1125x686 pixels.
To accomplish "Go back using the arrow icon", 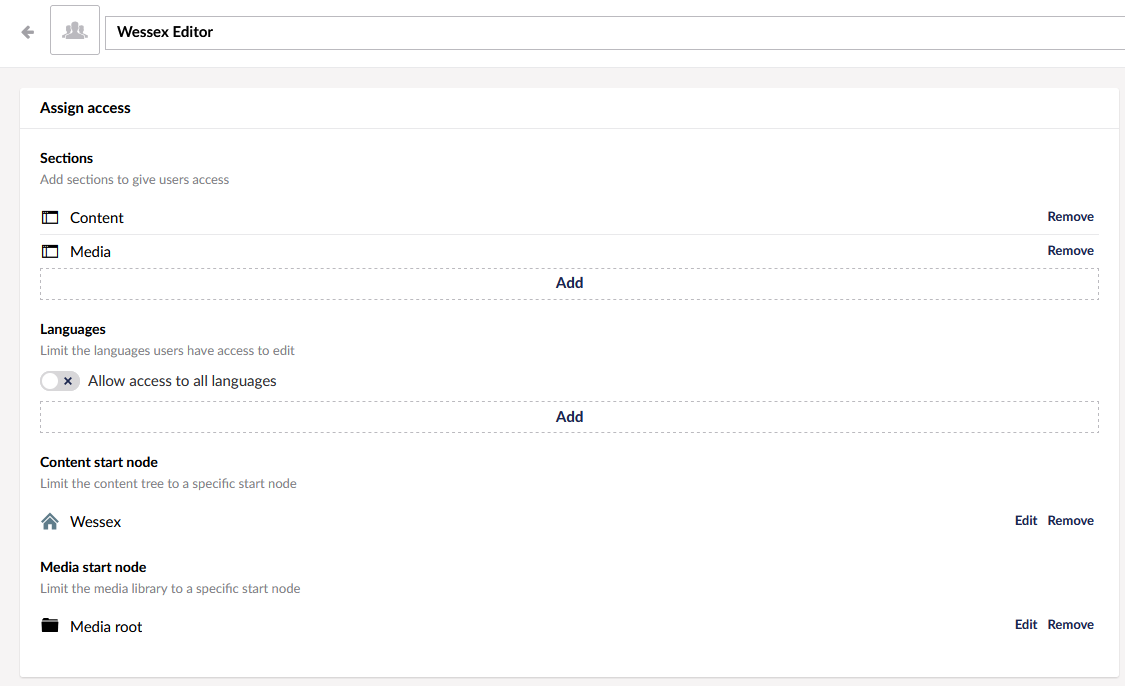I will pyautogui.click(x=28, y=32).
